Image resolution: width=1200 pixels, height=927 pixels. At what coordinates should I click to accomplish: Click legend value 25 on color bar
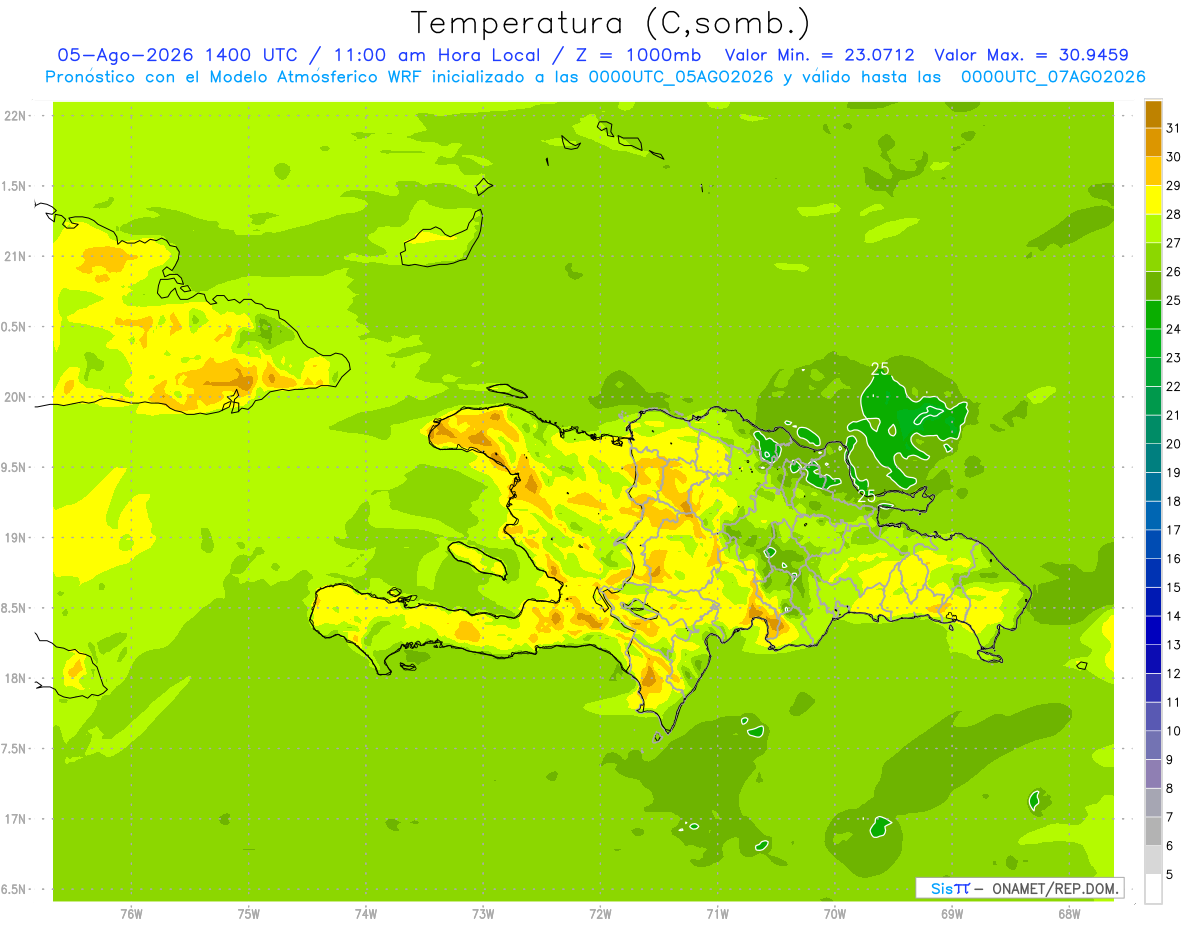pos(1173,300)
